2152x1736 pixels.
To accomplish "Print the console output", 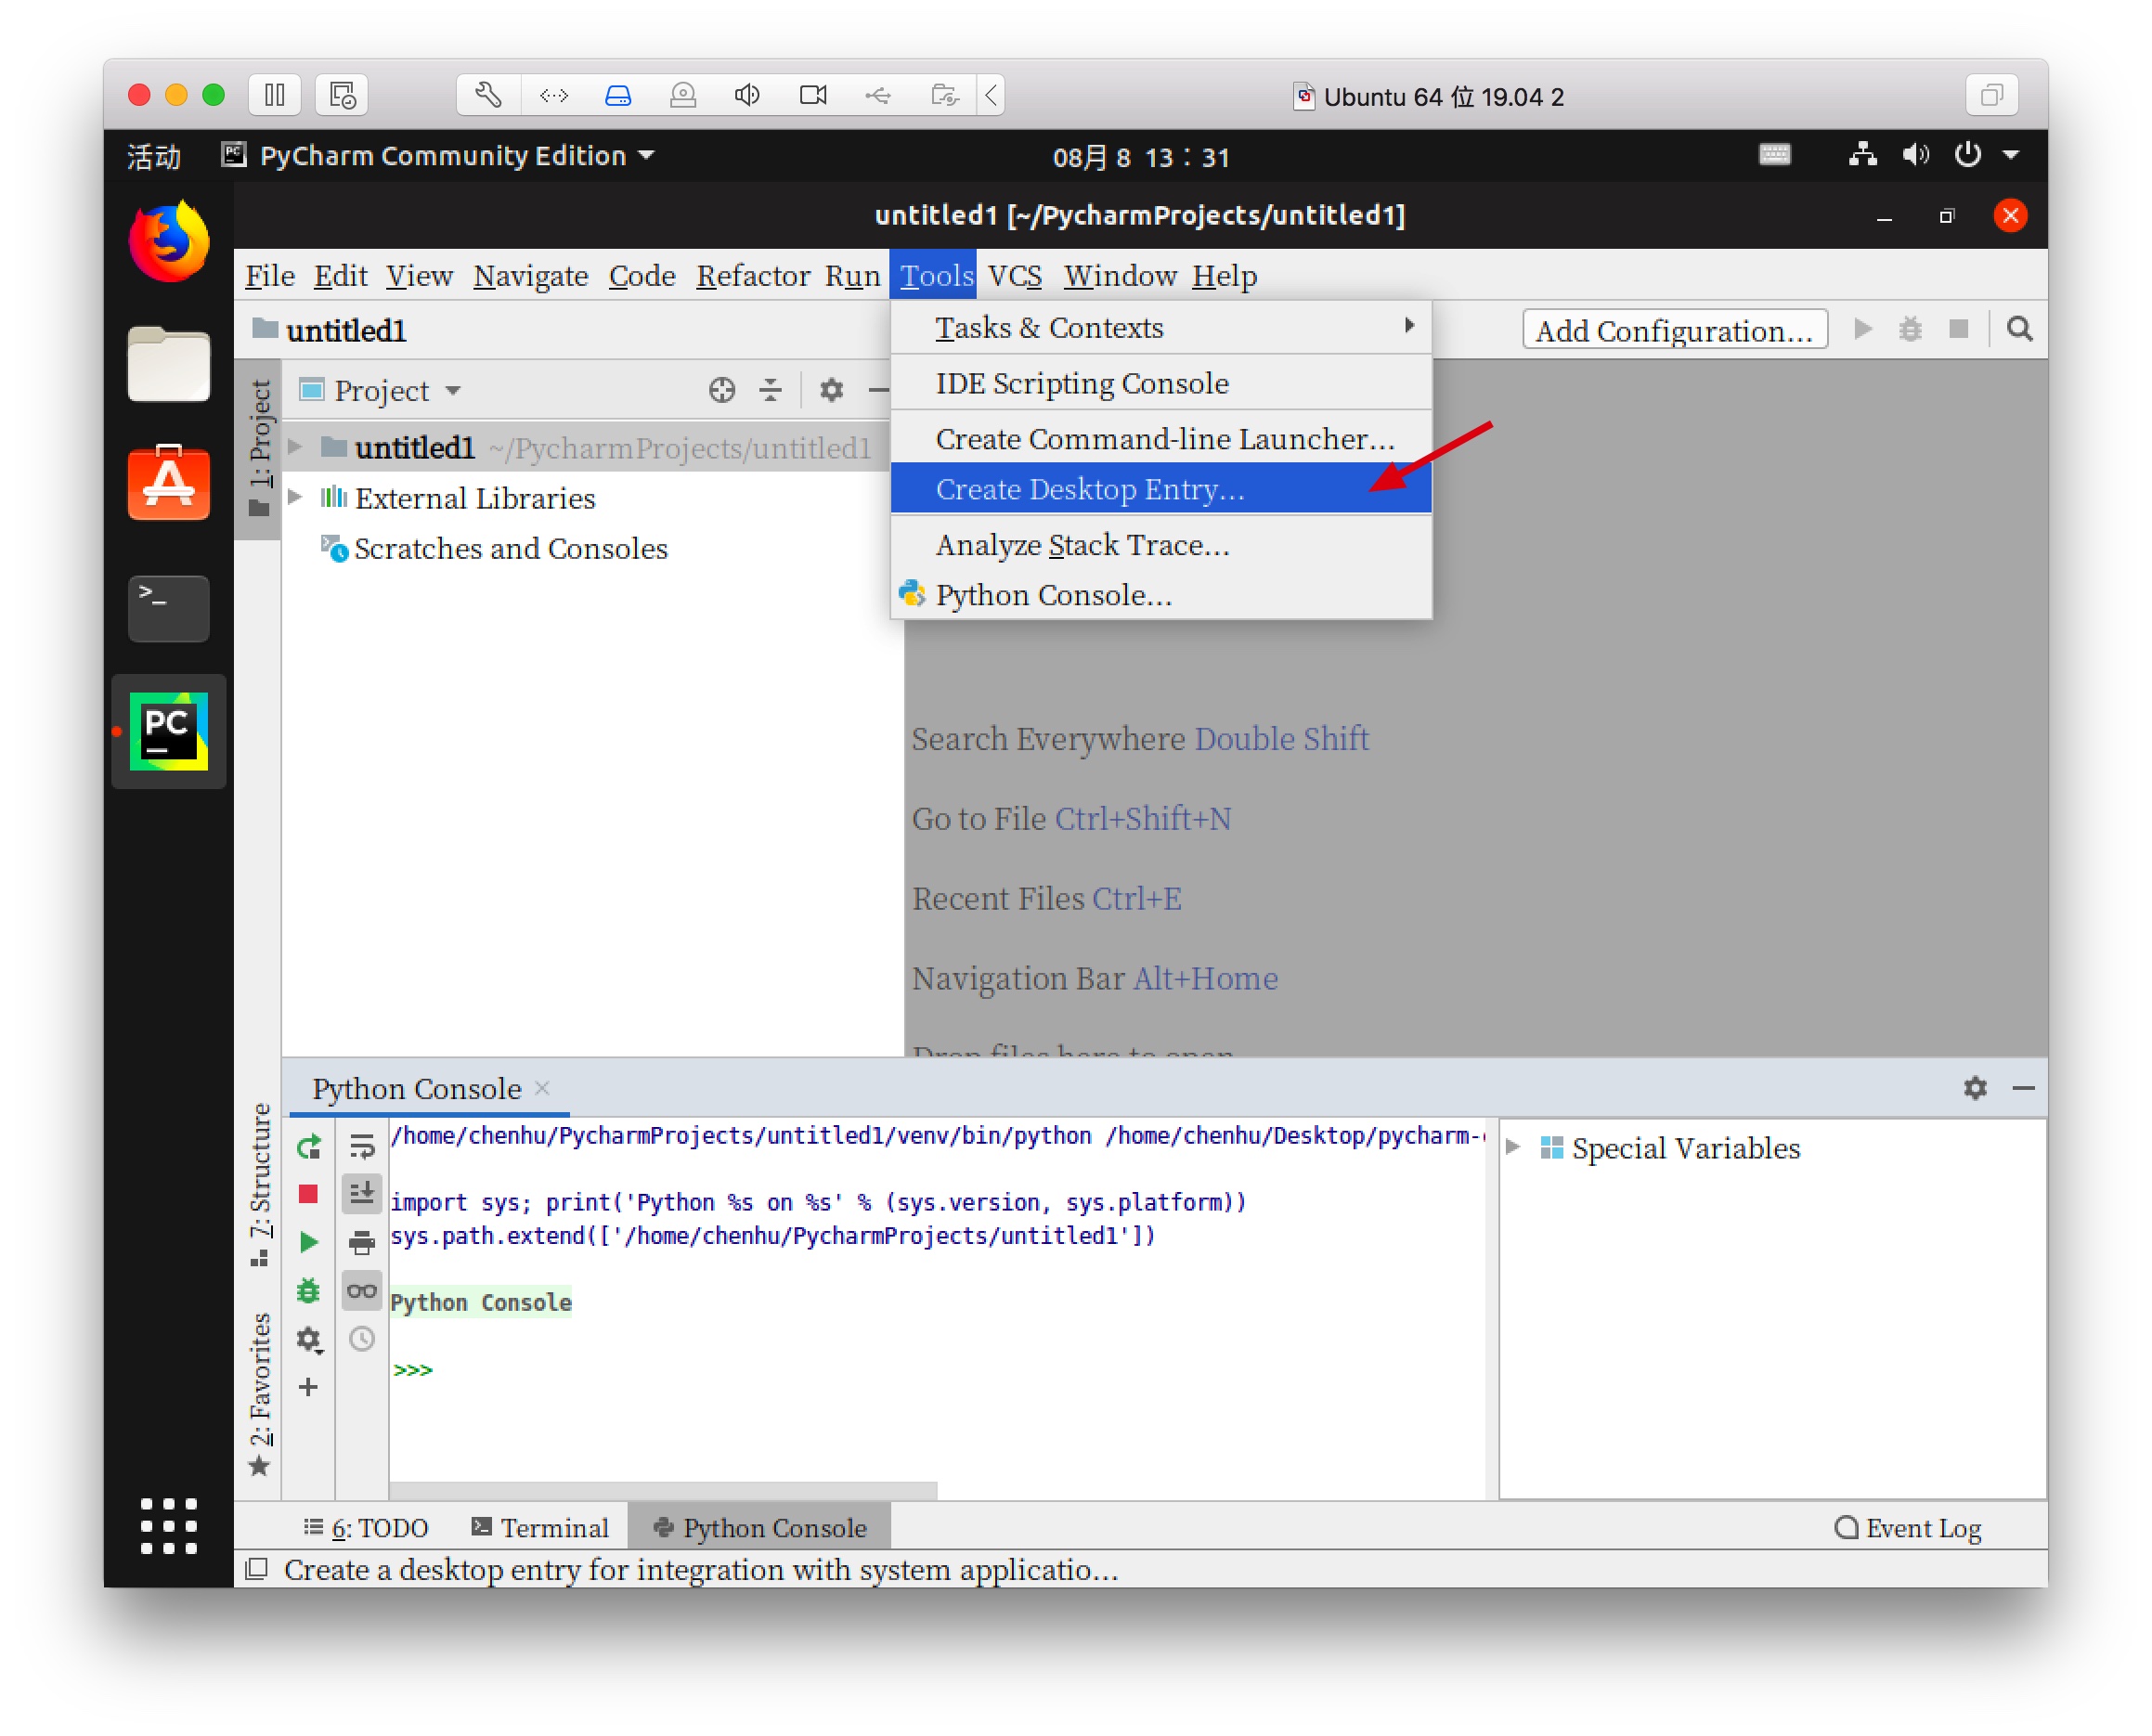I will [x=362, y=1242].
